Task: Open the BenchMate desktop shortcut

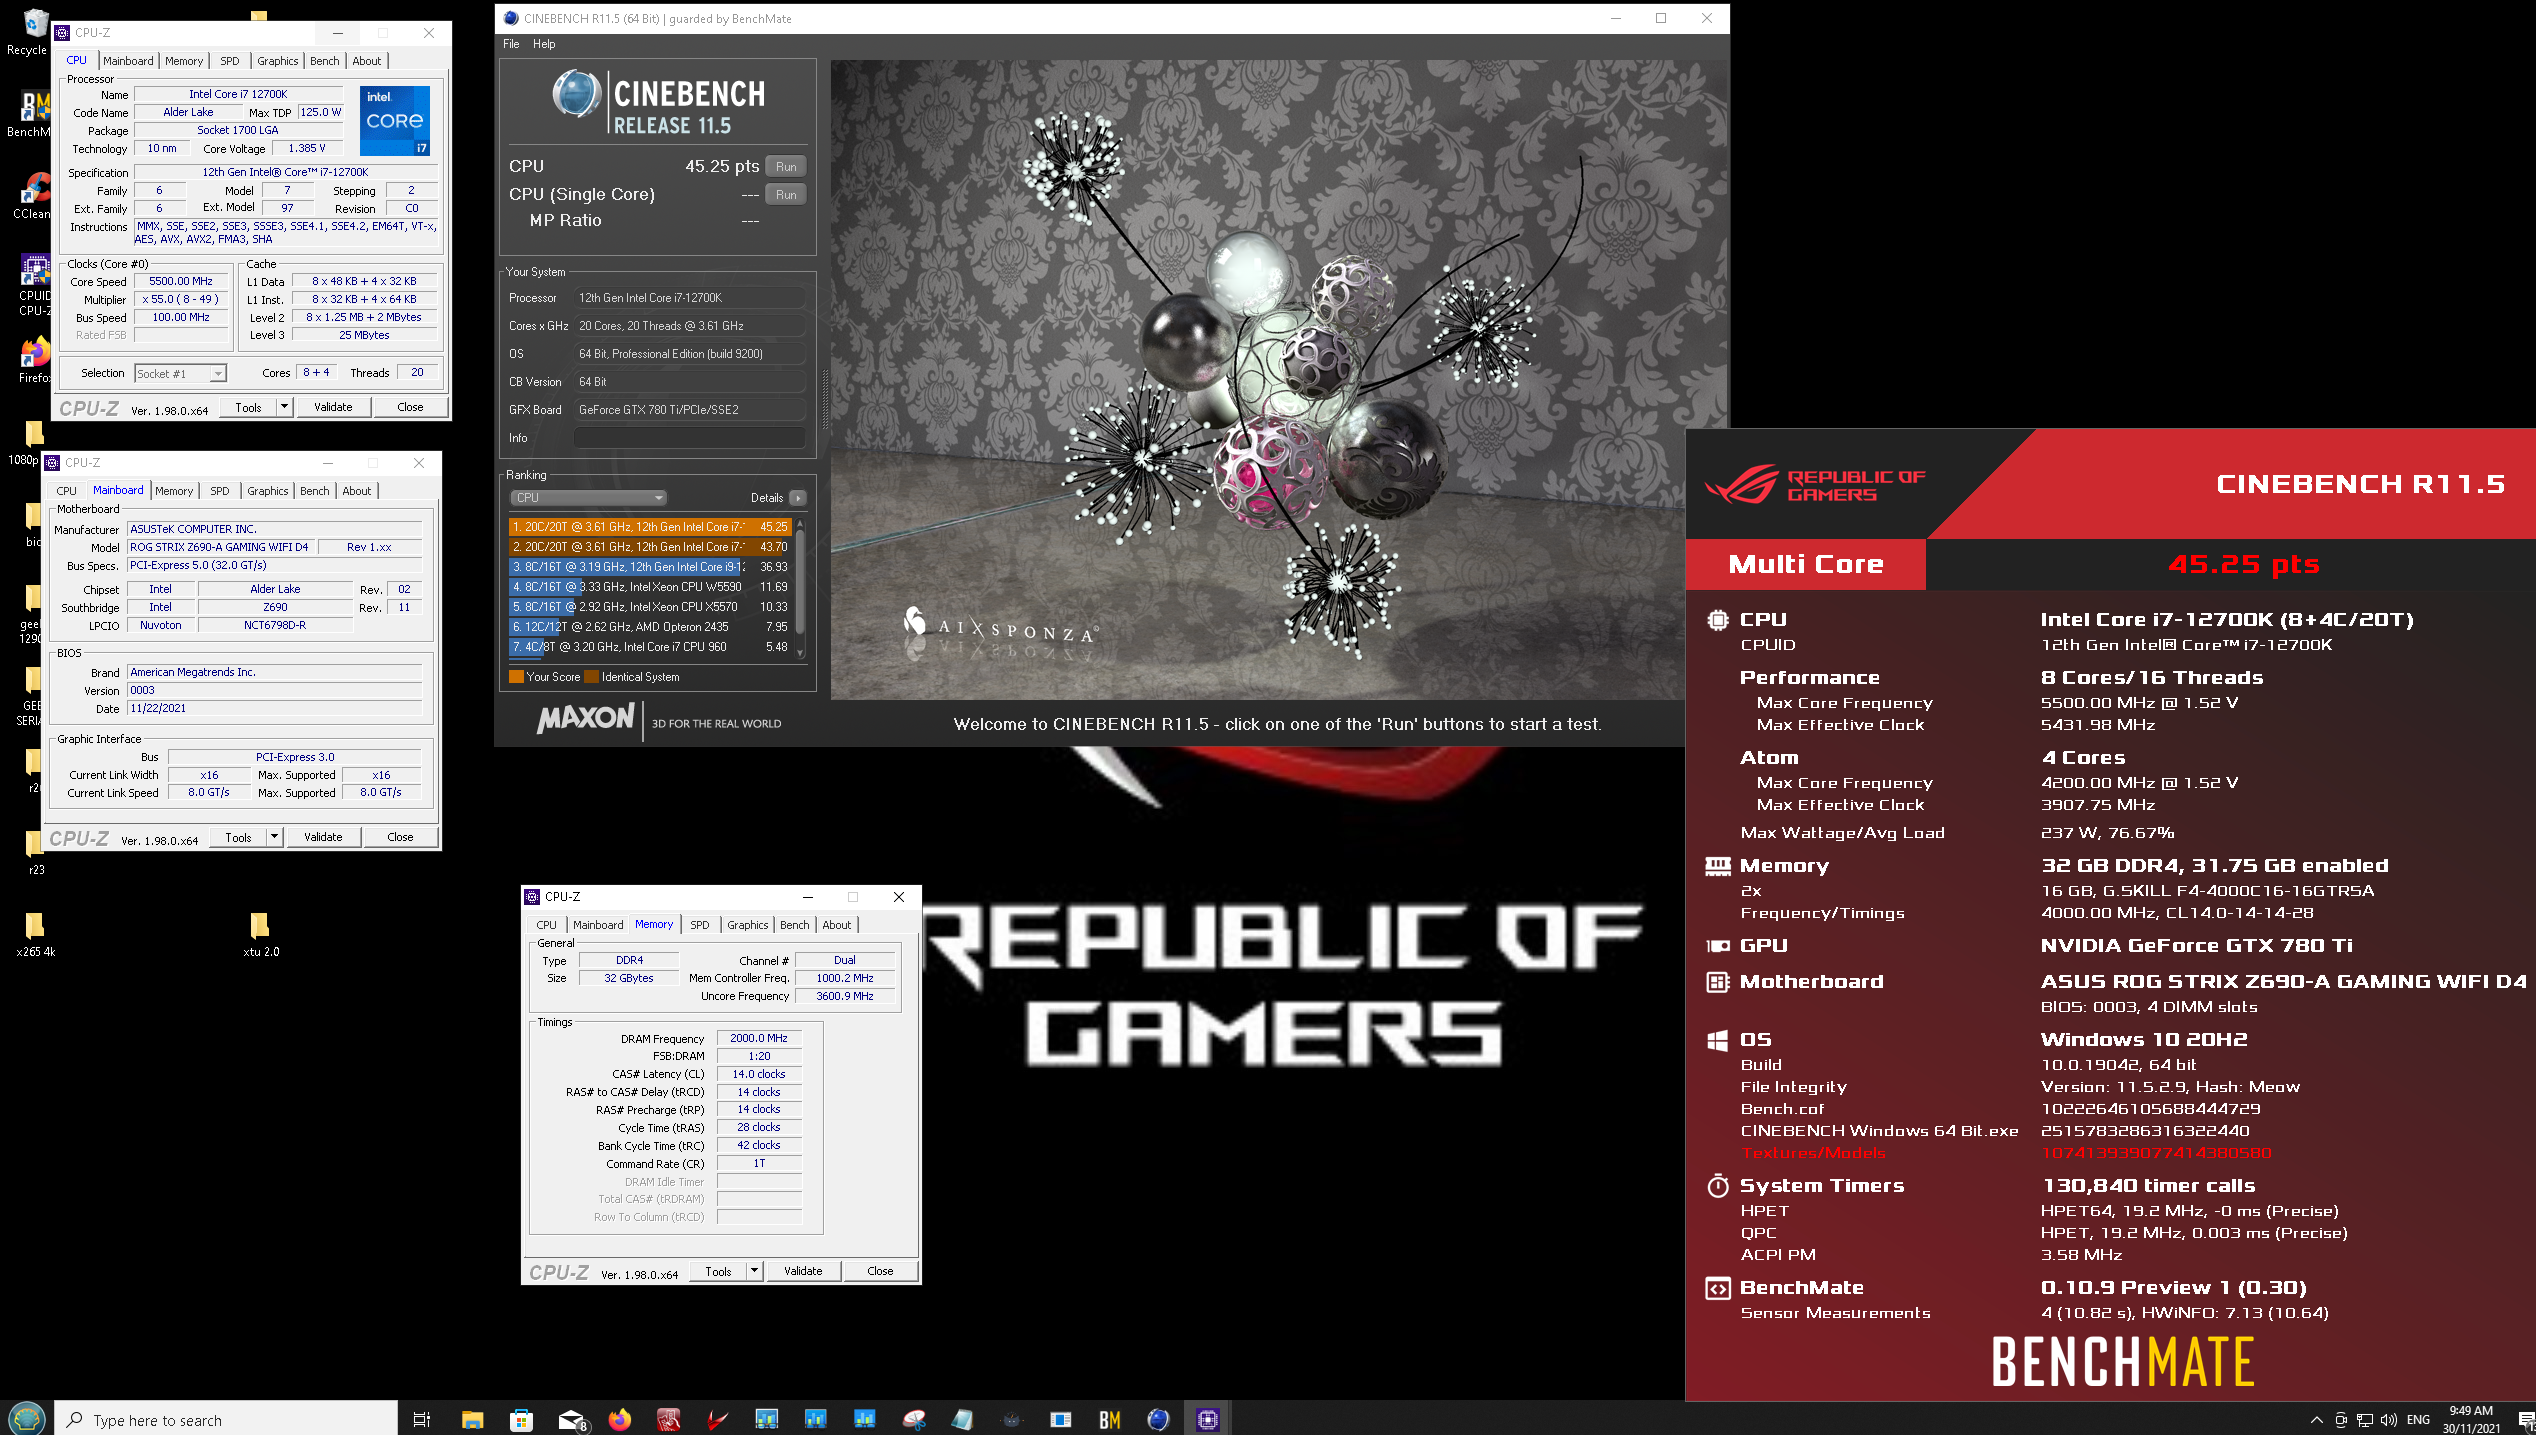Action: coord(30,114)
